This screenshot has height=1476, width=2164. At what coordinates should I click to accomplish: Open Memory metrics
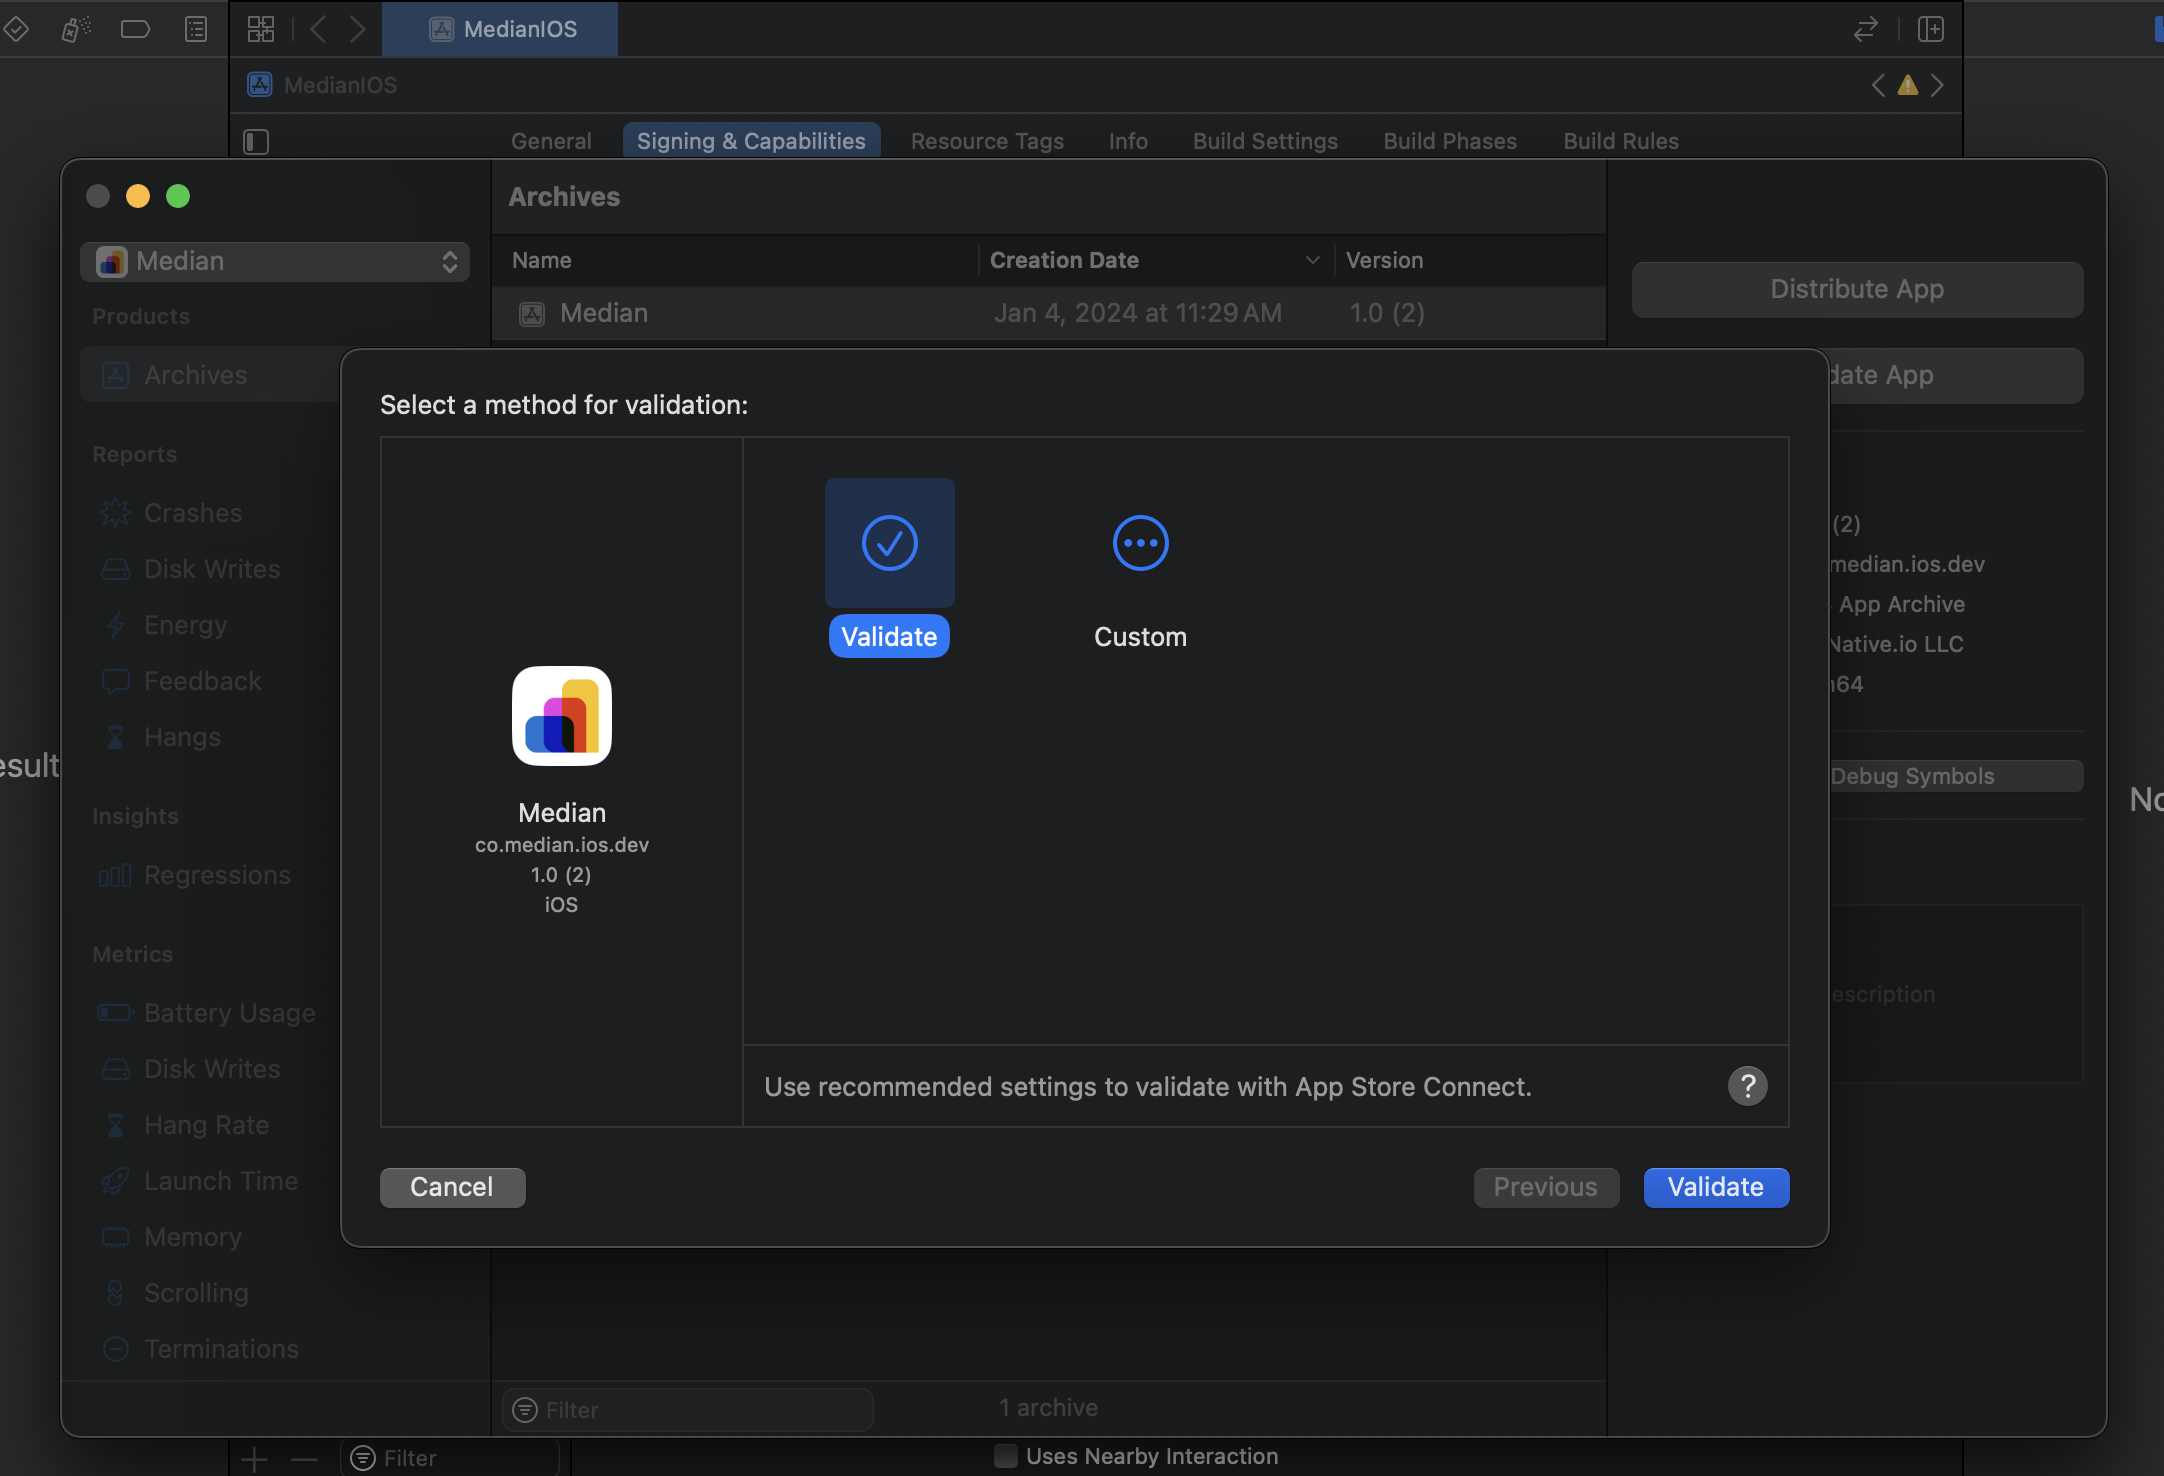tap(193, 1237)
